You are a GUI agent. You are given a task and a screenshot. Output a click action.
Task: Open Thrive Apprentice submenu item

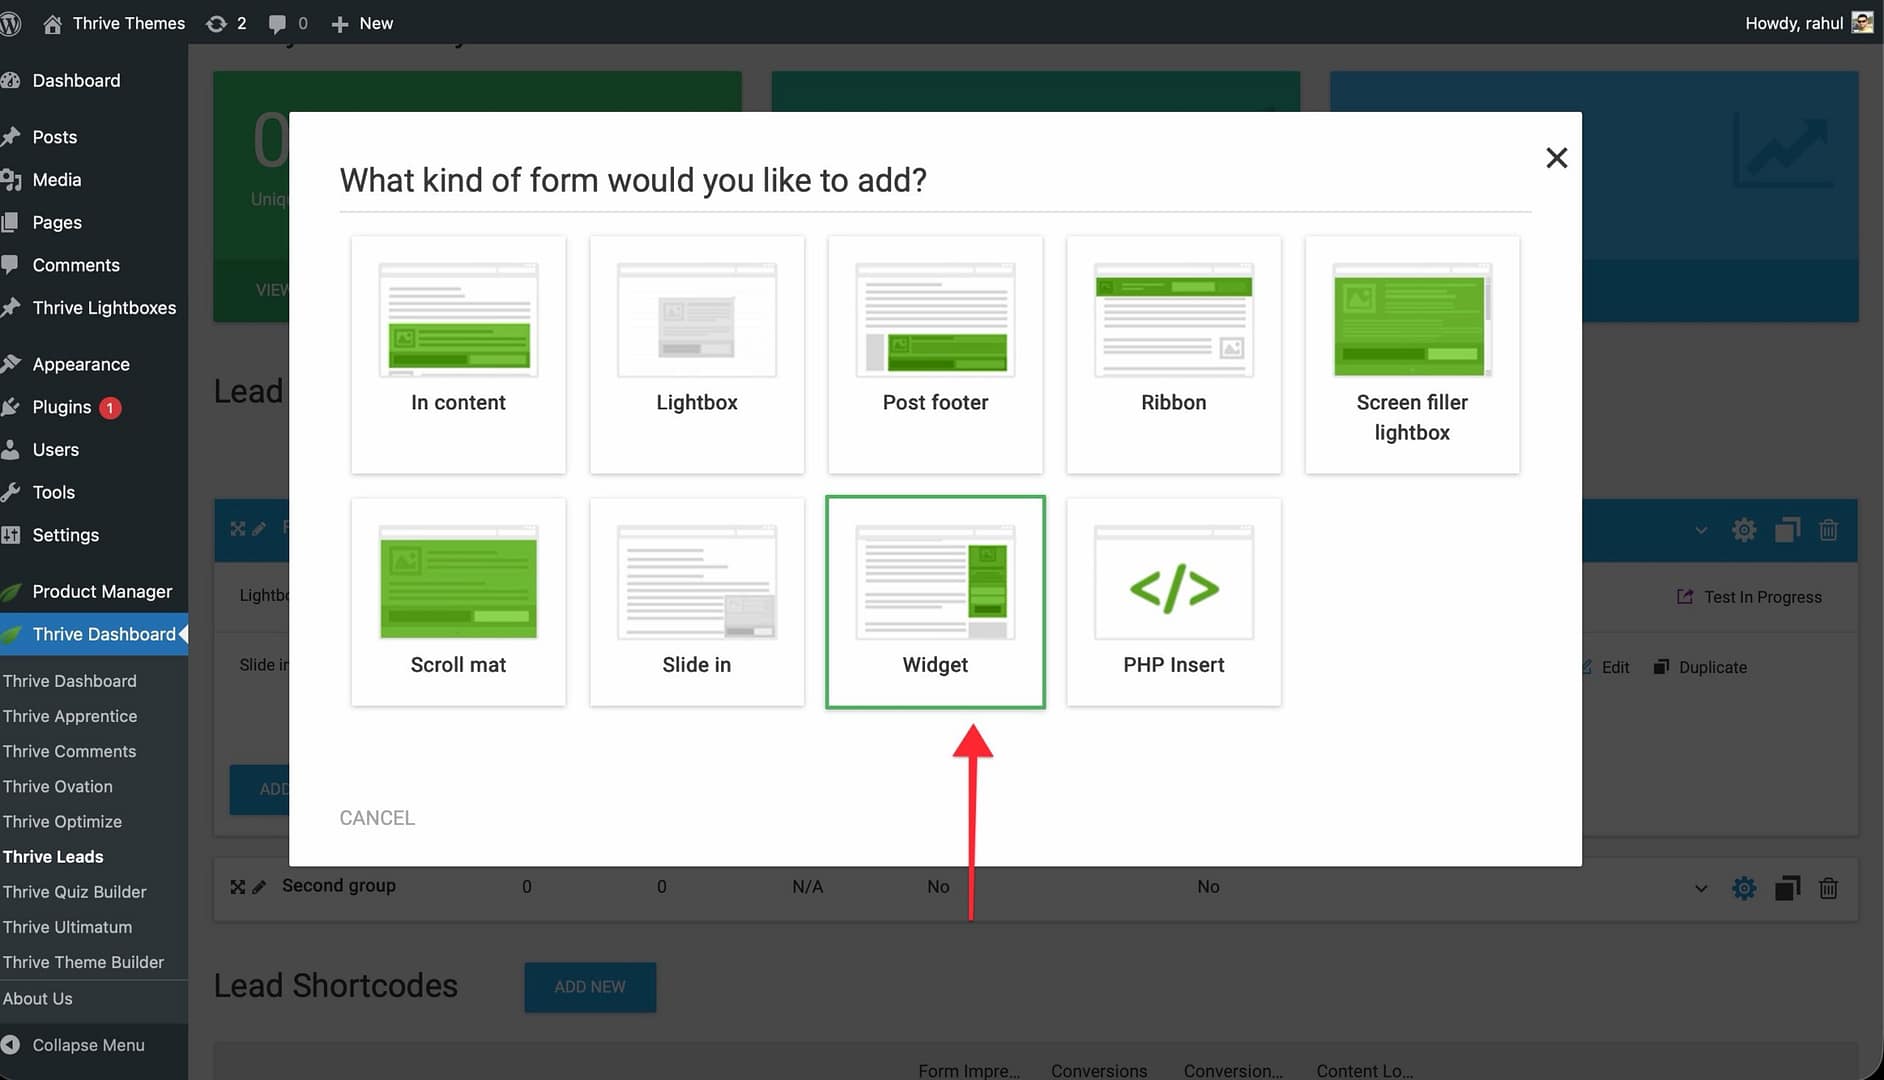[x=70, y=716]
